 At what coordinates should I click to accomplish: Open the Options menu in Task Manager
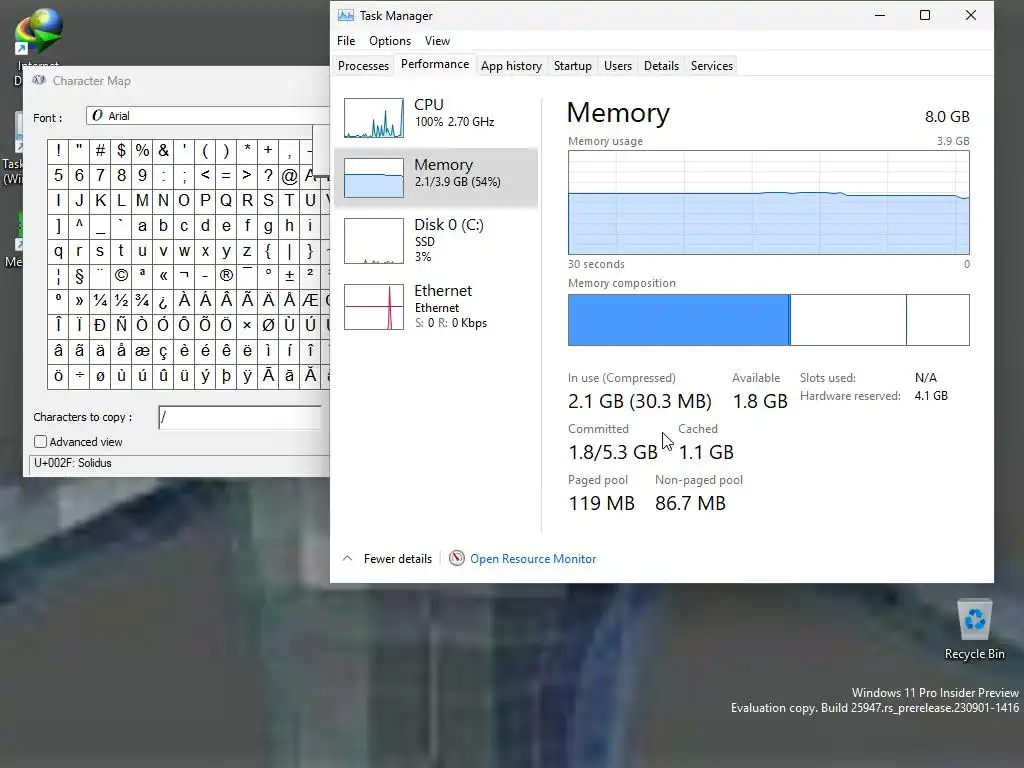point(390,40)
